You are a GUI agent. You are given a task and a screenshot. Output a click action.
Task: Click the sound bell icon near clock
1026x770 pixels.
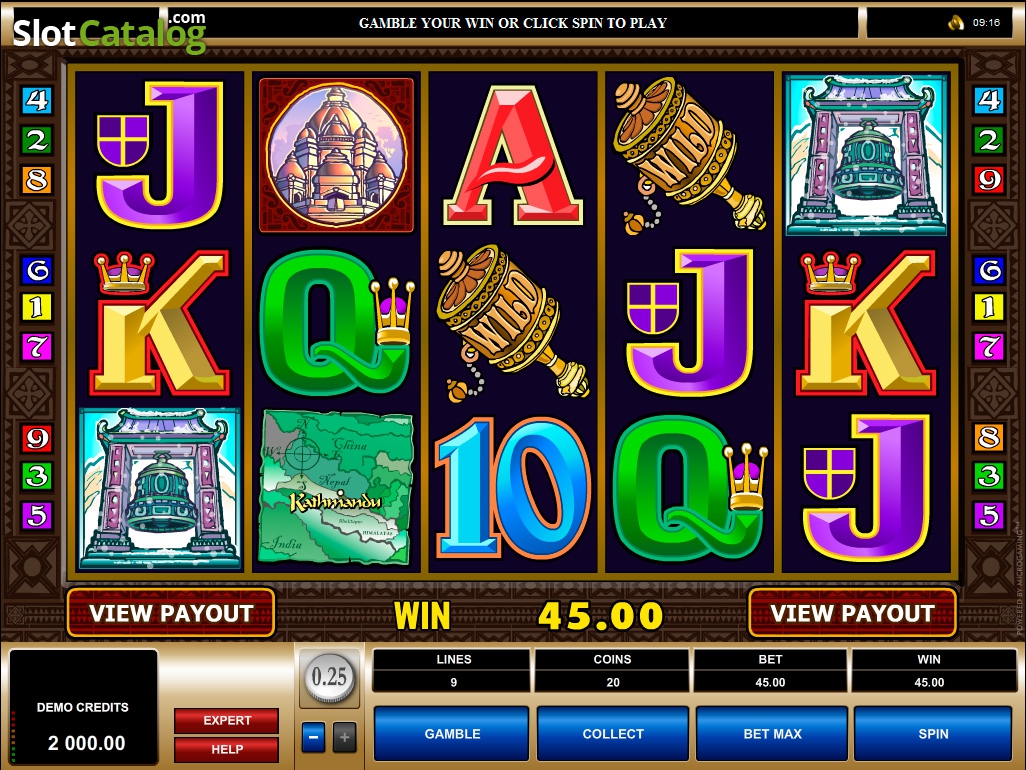click(955, 23)
